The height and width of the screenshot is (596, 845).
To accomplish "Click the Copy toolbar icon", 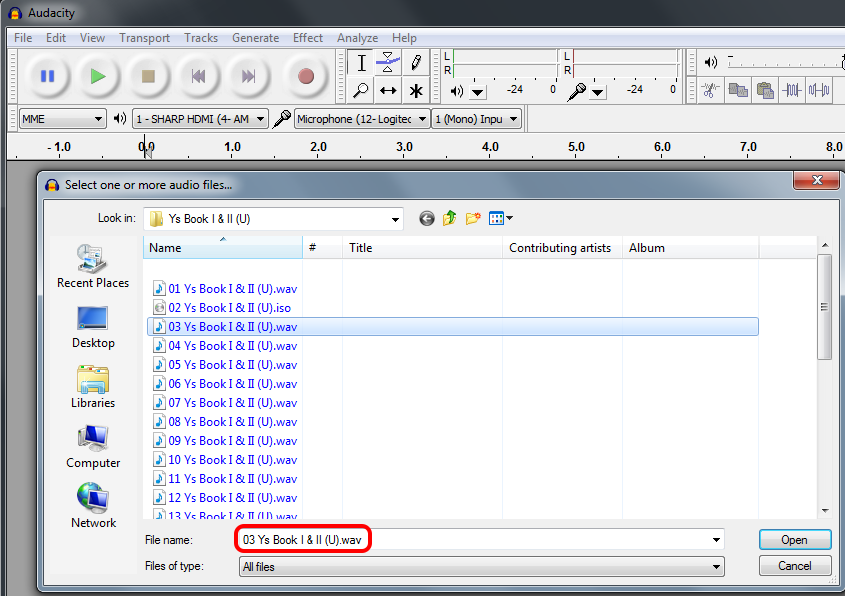I will pyautogui.click(x=738, y=90).
